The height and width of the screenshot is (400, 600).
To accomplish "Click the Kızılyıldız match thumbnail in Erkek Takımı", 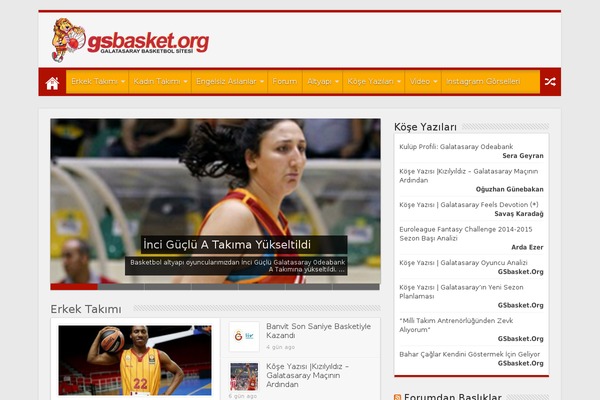I will [x=244, y=377].
